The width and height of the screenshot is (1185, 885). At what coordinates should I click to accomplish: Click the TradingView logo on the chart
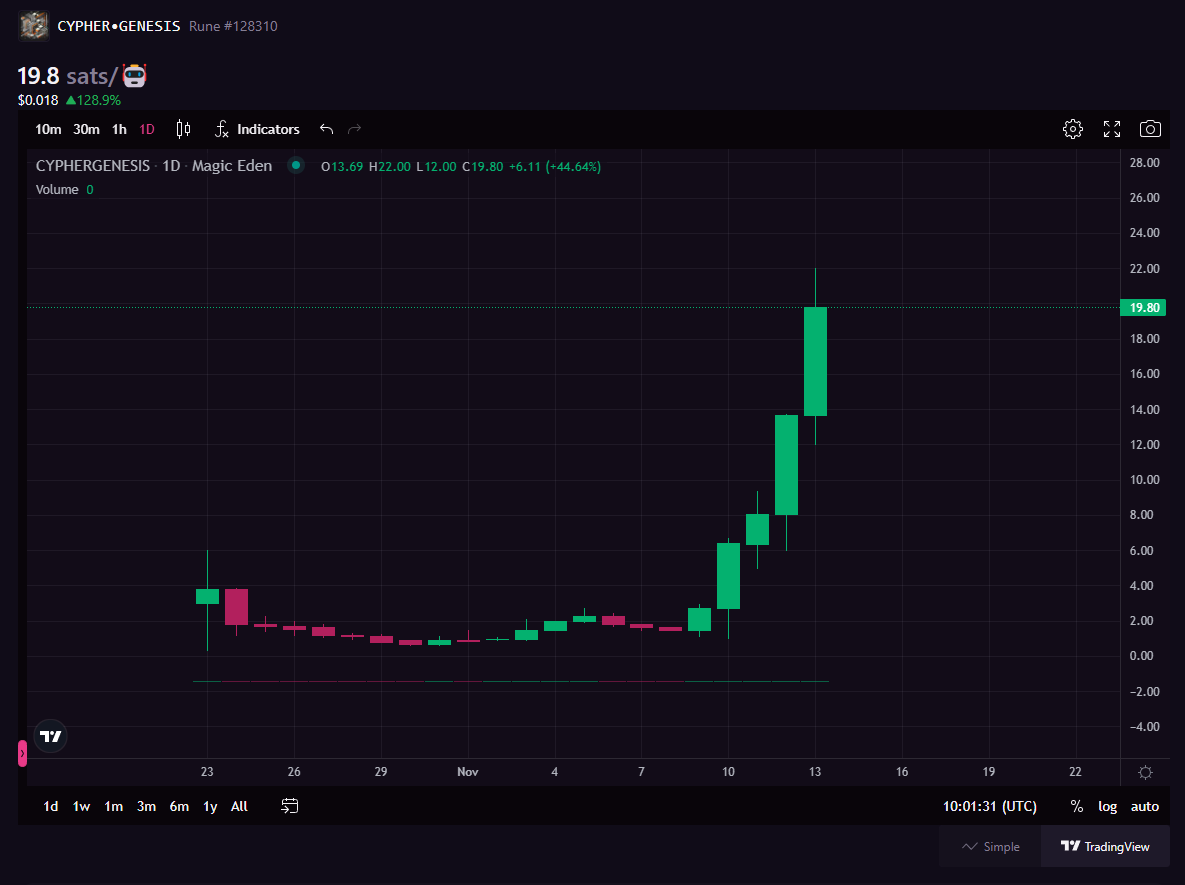51,736
